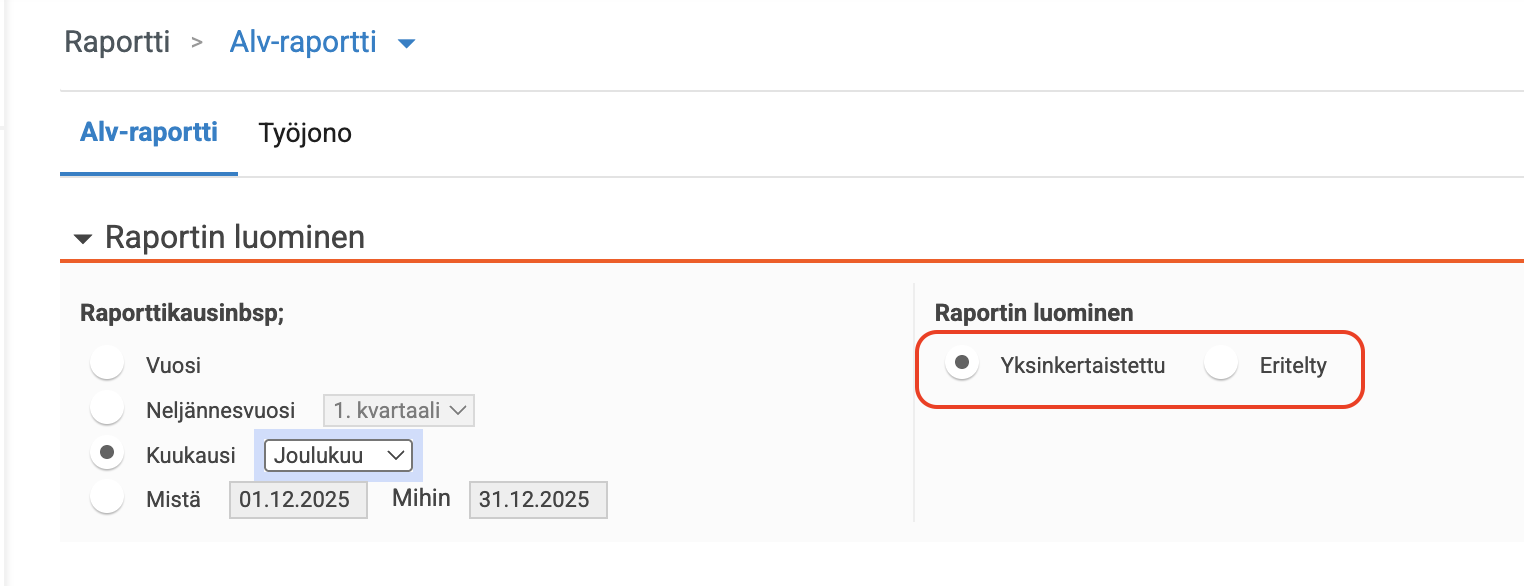The height and width of the screenshot is (586, 1524).
Task: Select the Mistä date range radio button
Action: tap(106, 498)
